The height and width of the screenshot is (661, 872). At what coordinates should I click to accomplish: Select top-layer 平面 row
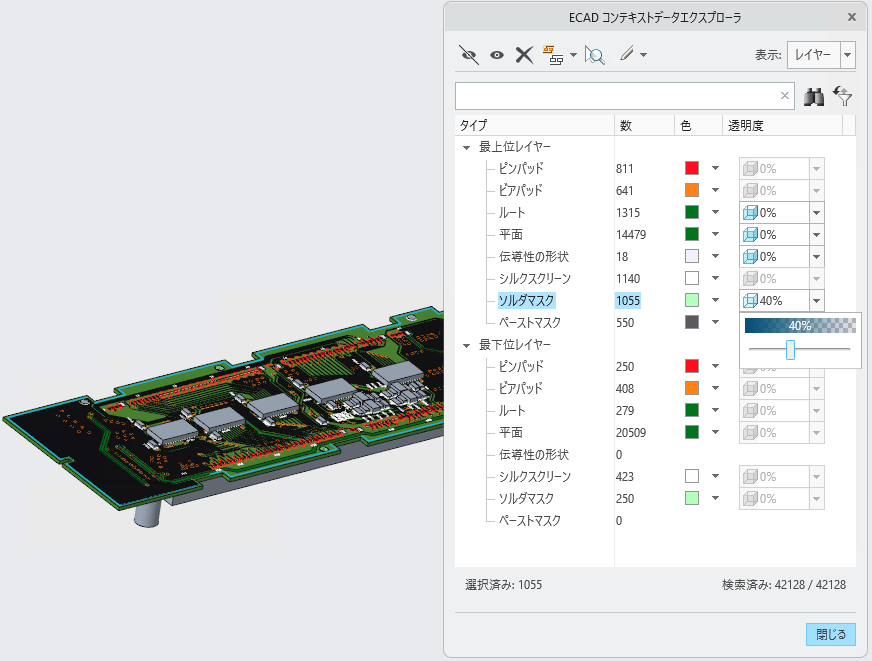(x=511, y=235)
